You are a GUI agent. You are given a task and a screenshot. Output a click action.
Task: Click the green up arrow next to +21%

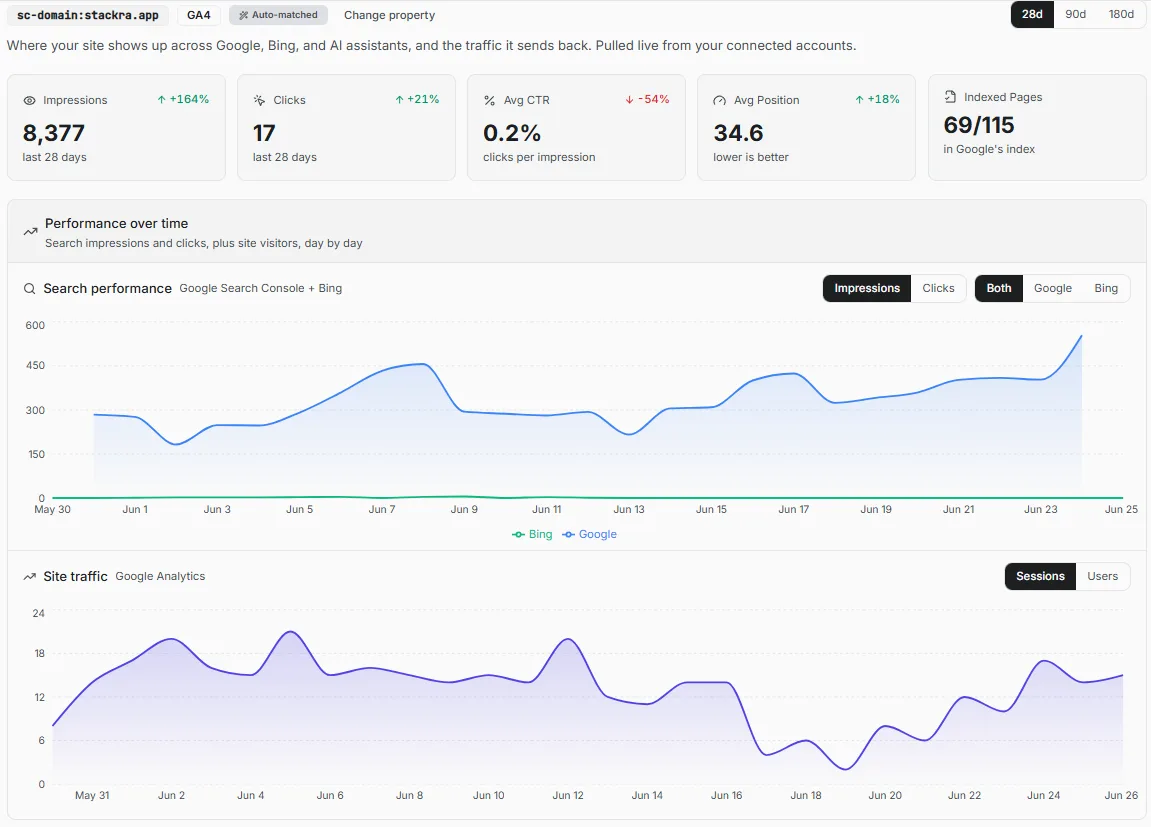pyautogui.click(x=399, y=99)
